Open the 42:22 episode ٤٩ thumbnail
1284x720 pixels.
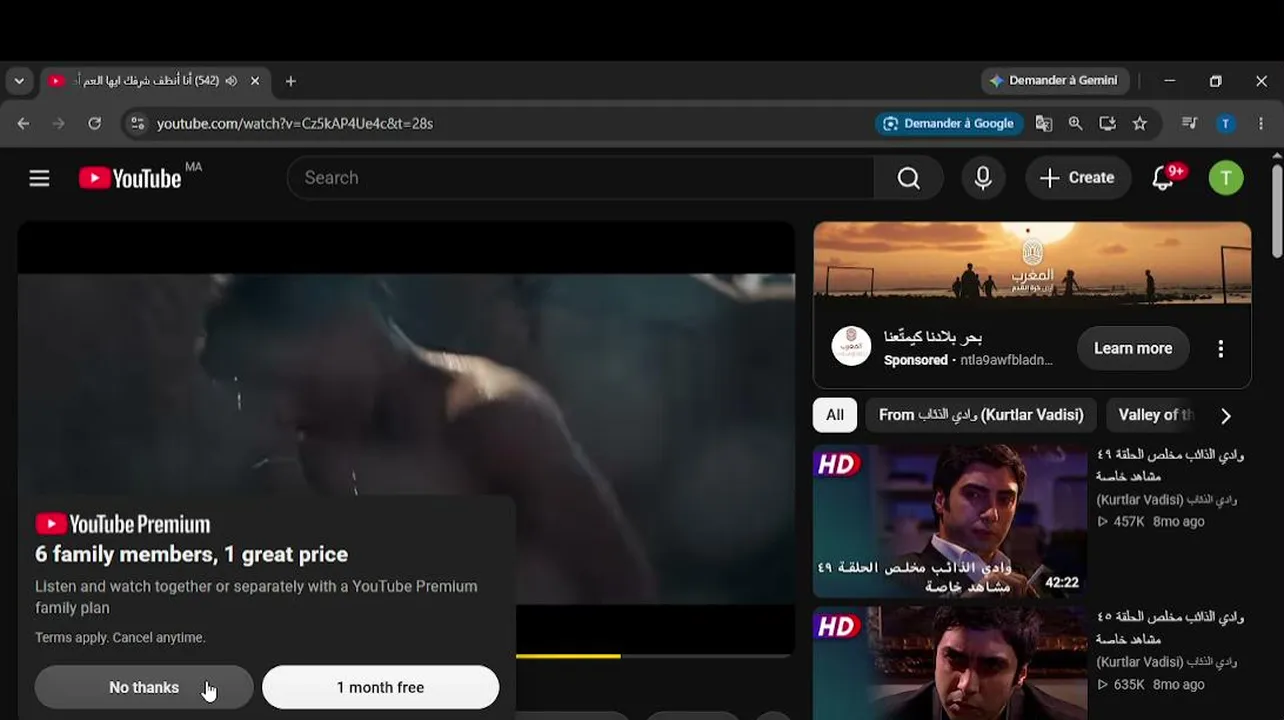click(949, 521)
